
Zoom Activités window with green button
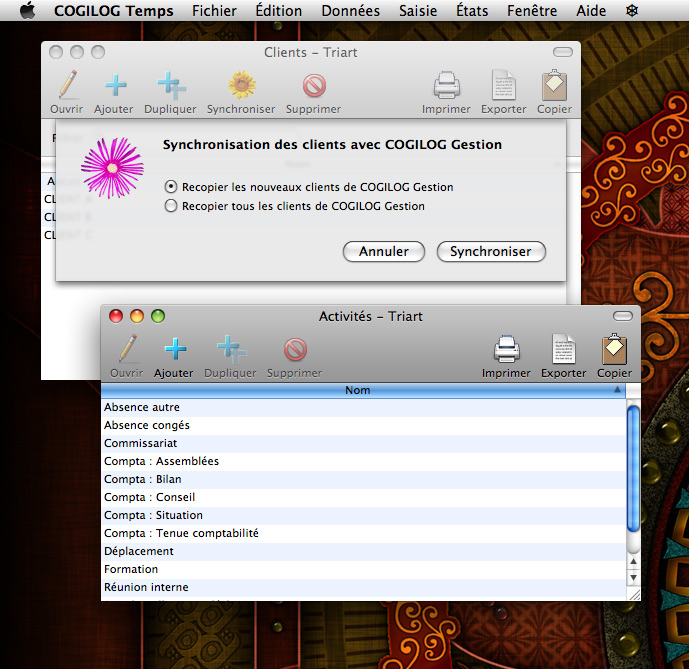click(x=158, y=316)
